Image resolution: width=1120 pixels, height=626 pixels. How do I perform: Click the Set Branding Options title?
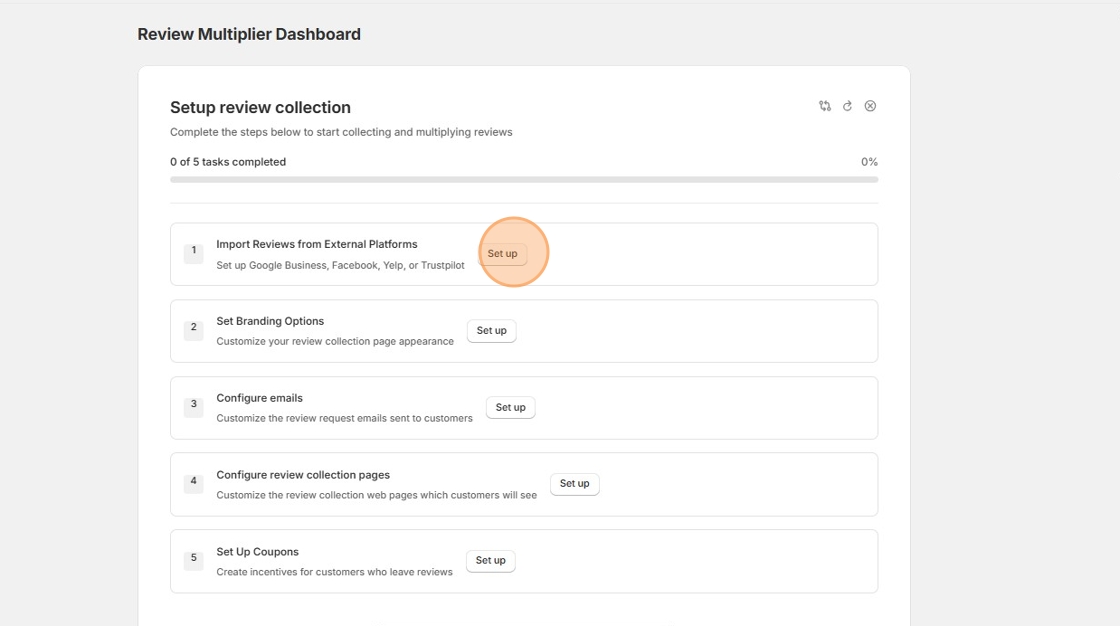point(270,321)
